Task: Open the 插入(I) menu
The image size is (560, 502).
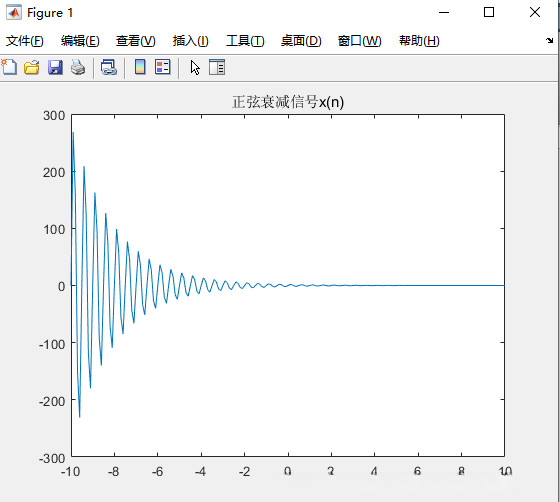Action: coord(191,41)
